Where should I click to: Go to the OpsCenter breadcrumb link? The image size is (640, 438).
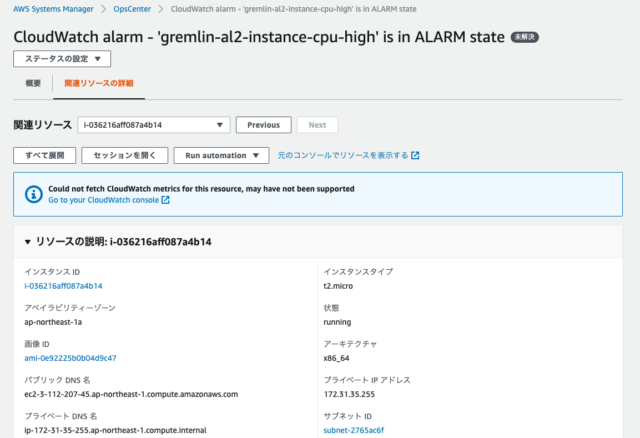(132, 9)
